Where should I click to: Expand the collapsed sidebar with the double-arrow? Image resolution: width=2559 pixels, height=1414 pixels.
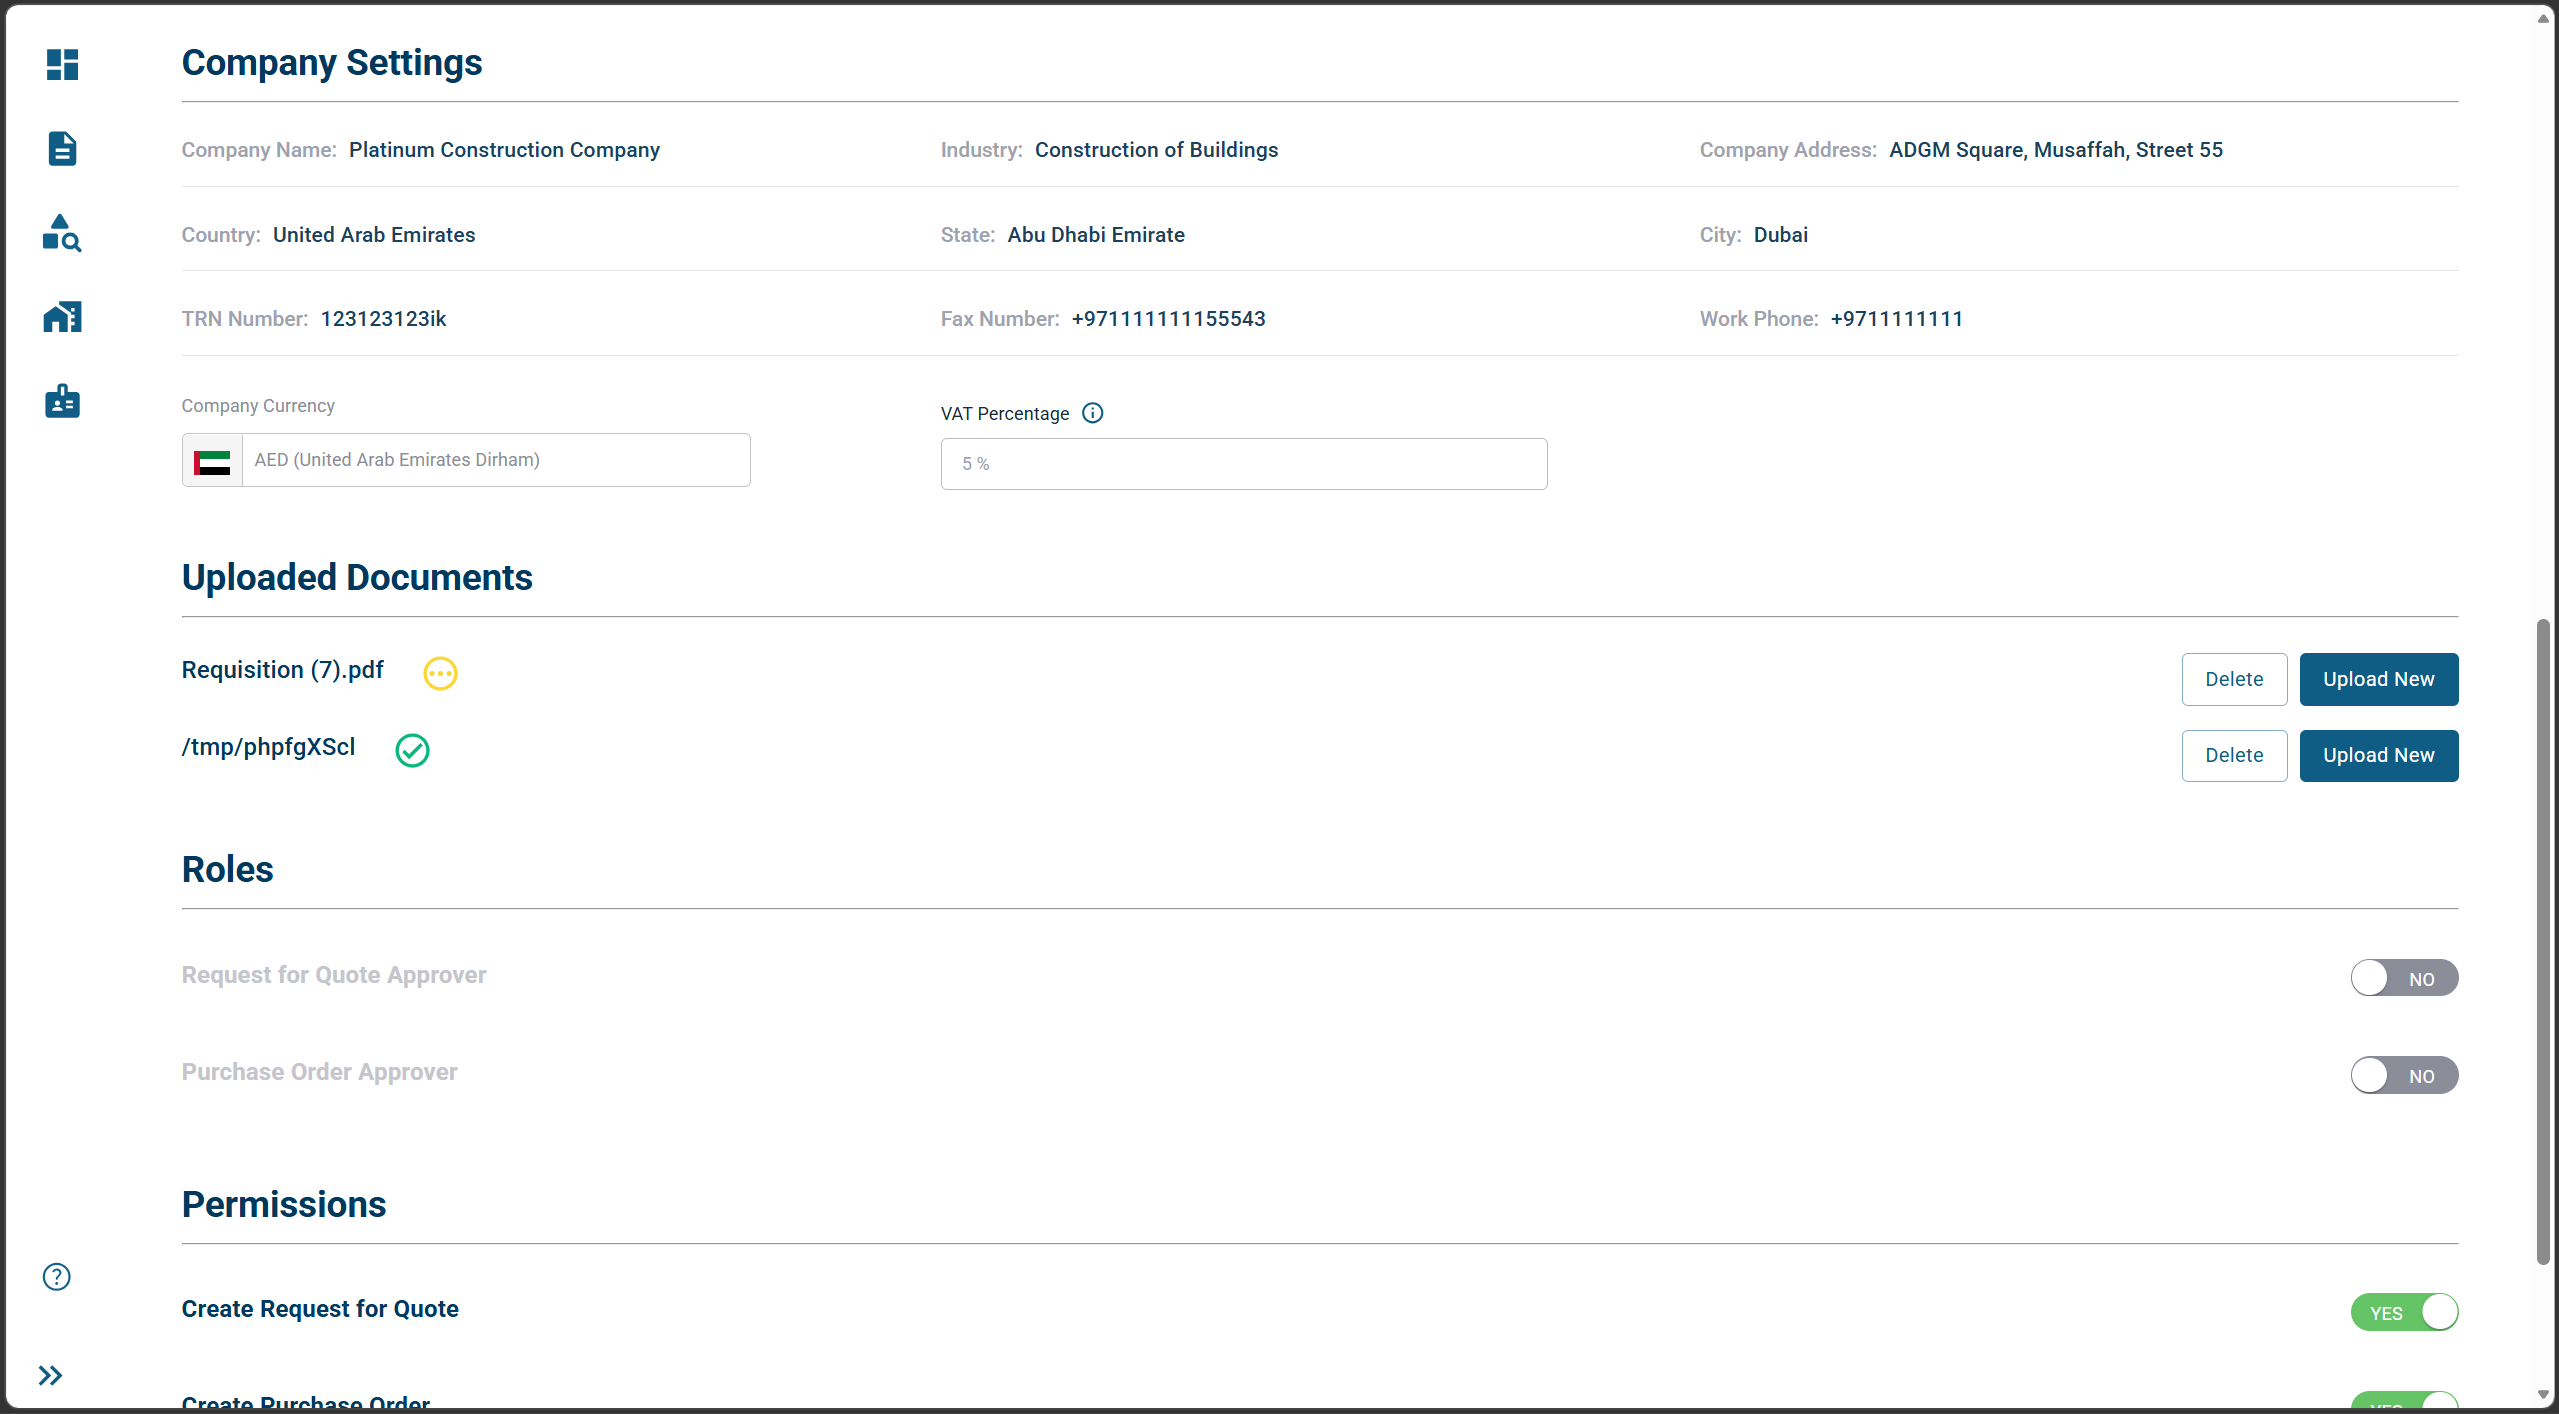(x=50, y=1375)
